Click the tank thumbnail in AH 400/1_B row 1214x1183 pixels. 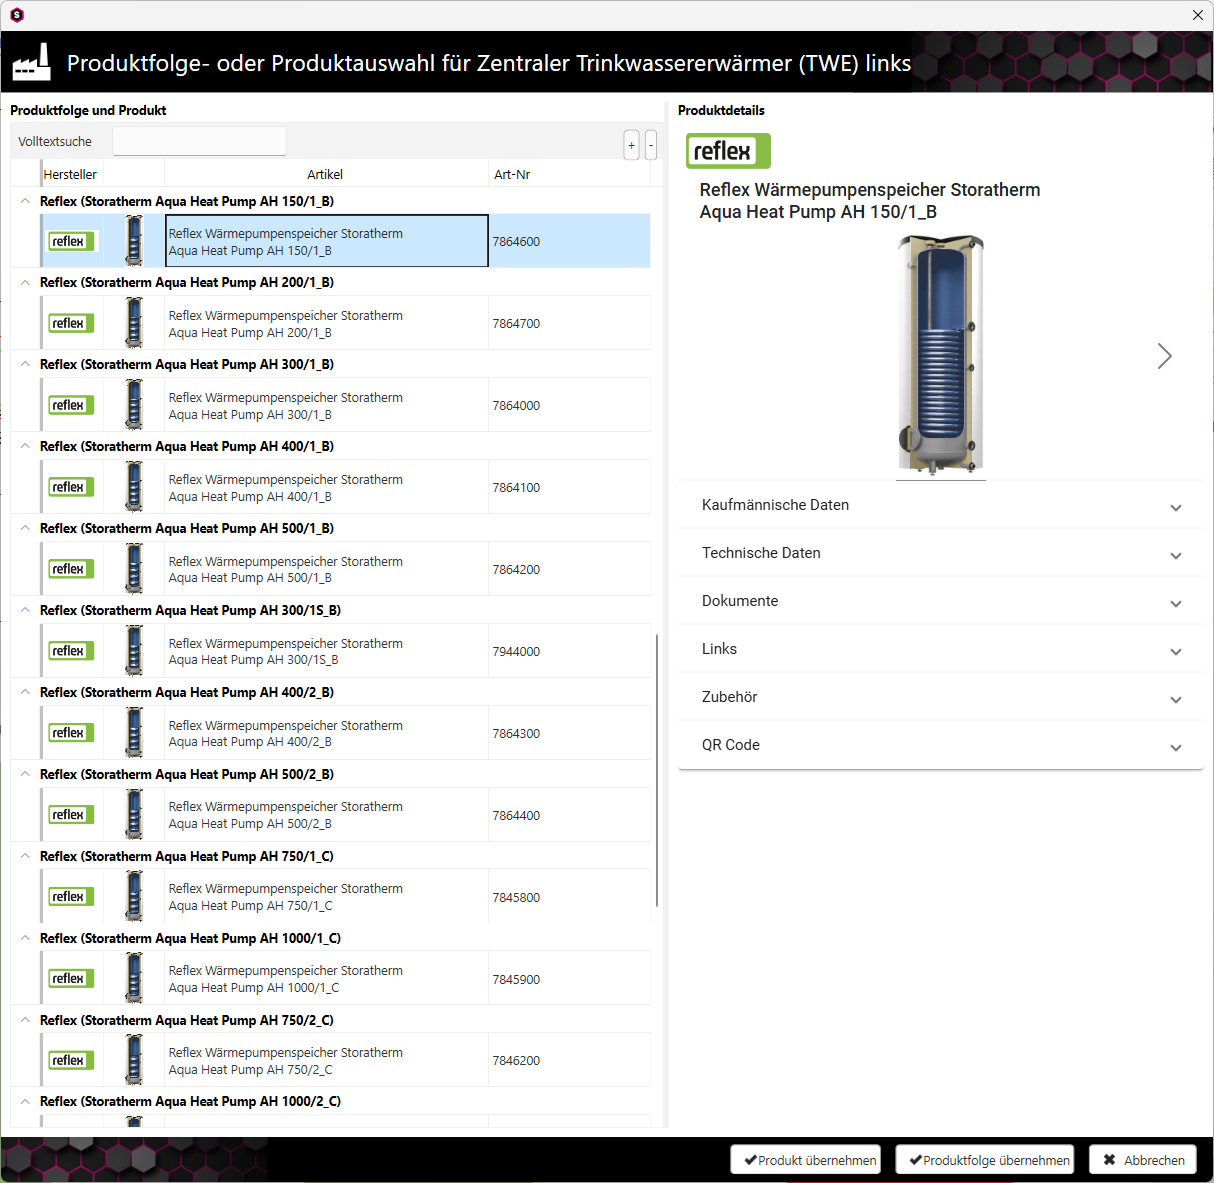[134, 487]
